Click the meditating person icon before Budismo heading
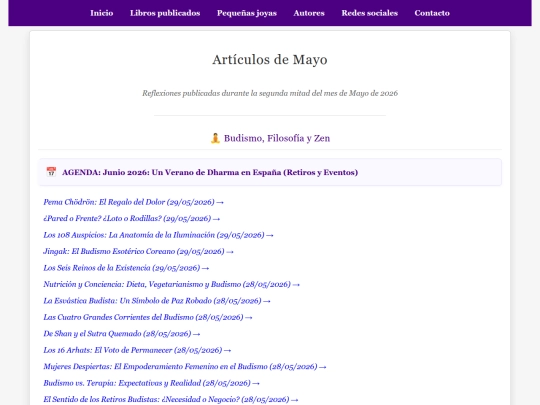 coord(215,138)
